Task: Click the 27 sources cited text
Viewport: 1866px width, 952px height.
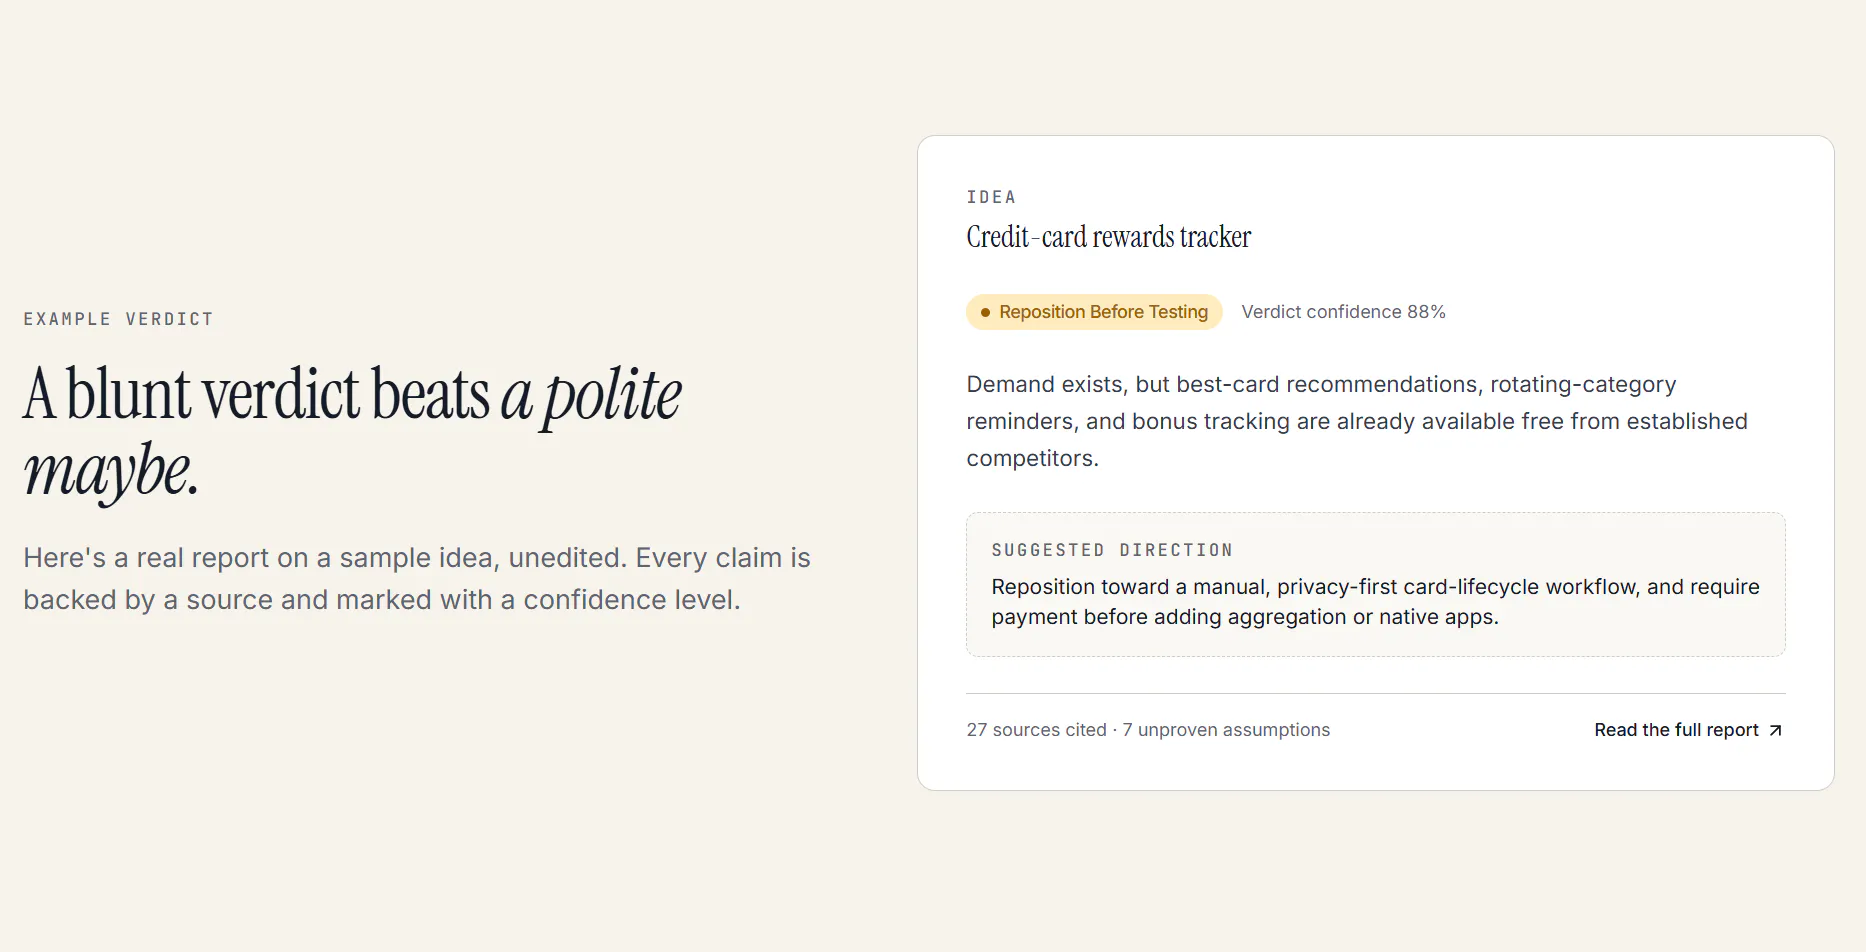Action: coord(1036,730)
